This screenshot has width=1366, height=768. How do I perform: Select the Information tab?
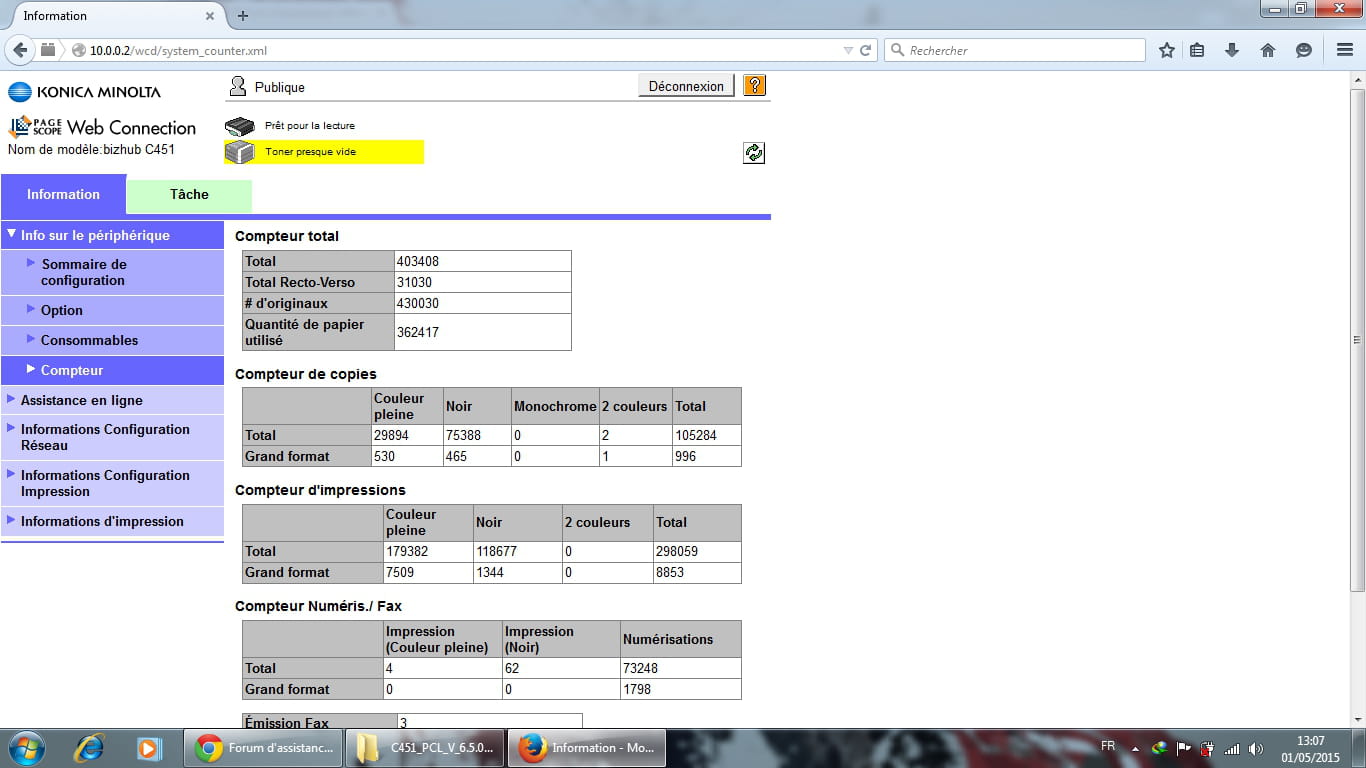click(x=63, y=195)
